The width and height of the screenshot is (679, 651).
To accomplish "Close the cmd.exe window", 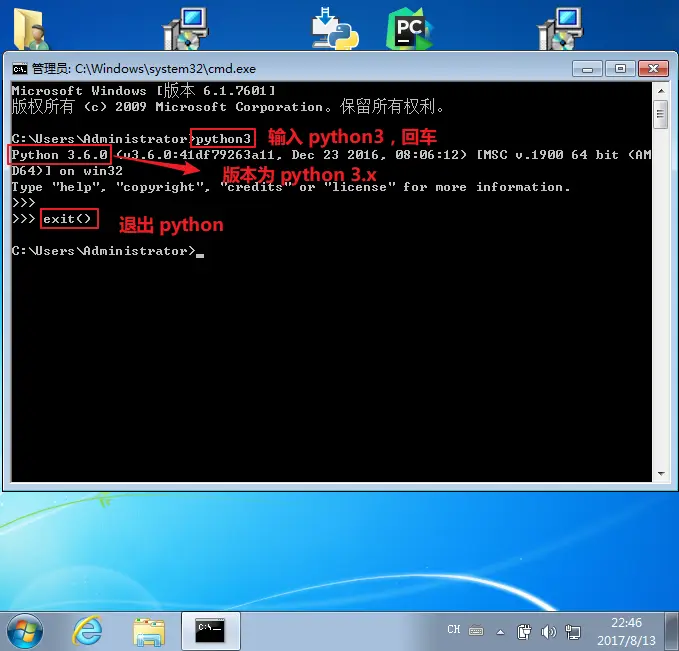I will click(x=653, y=69).
